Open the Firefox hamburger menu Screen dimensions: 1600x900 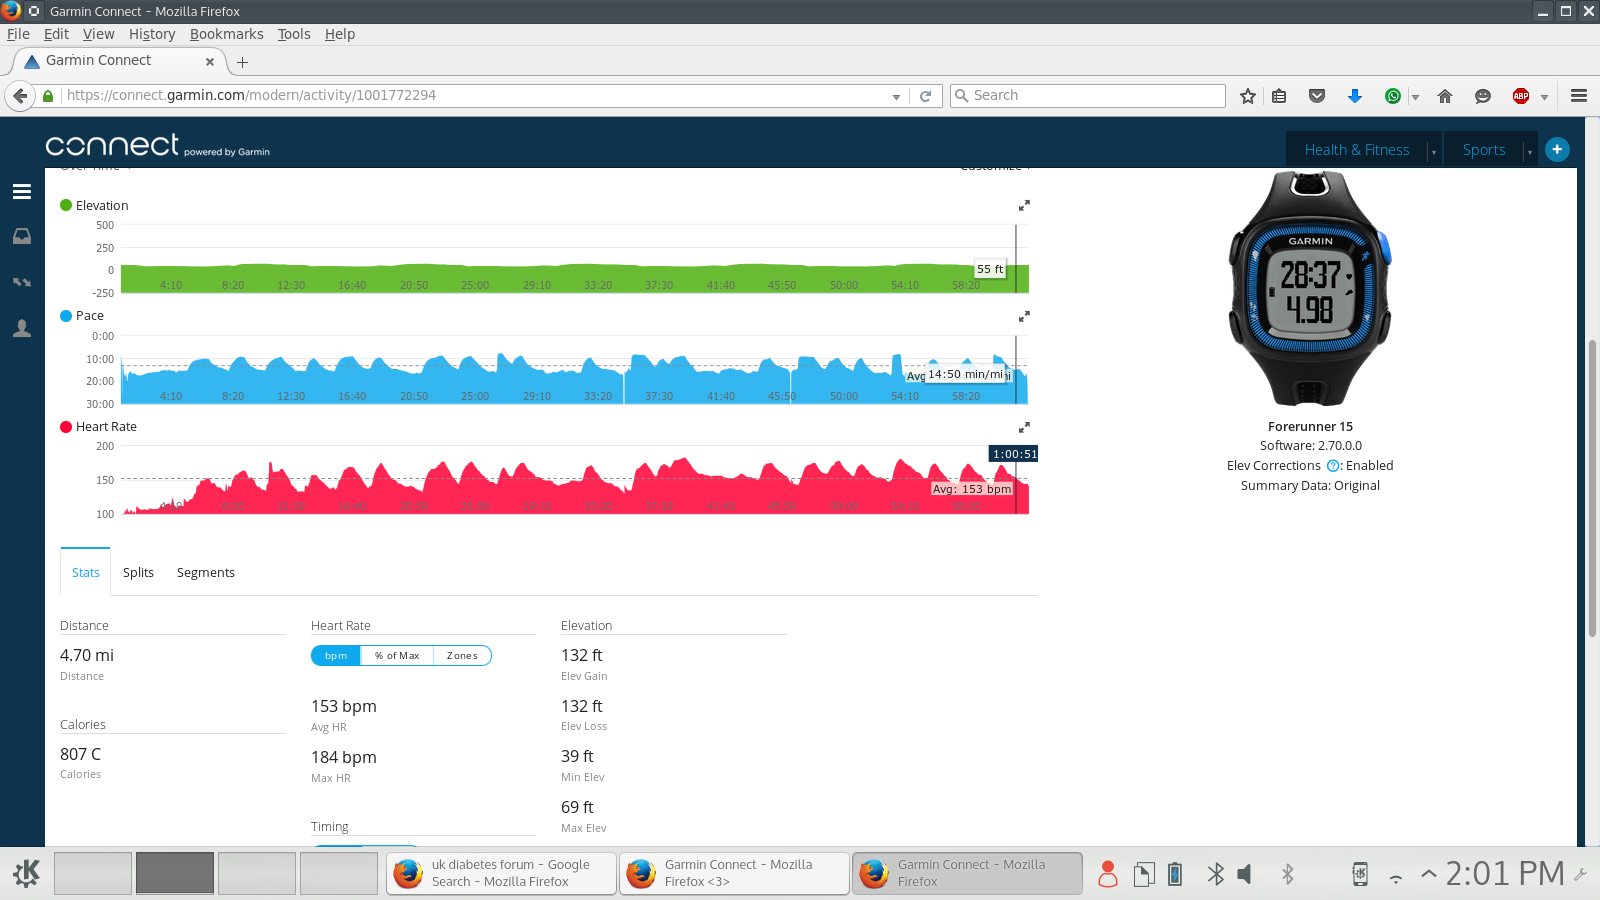pos(1579,96)
